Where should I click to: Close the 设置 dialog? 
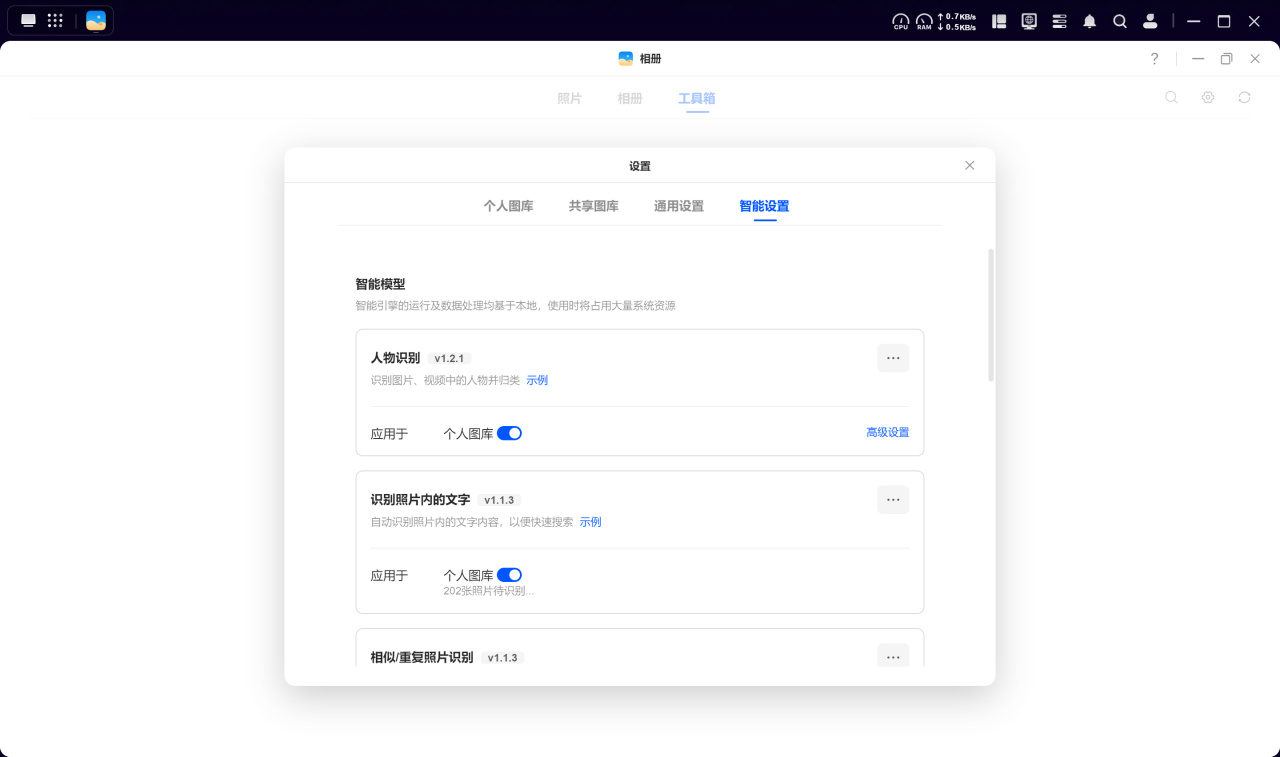(x=969, y=165)
